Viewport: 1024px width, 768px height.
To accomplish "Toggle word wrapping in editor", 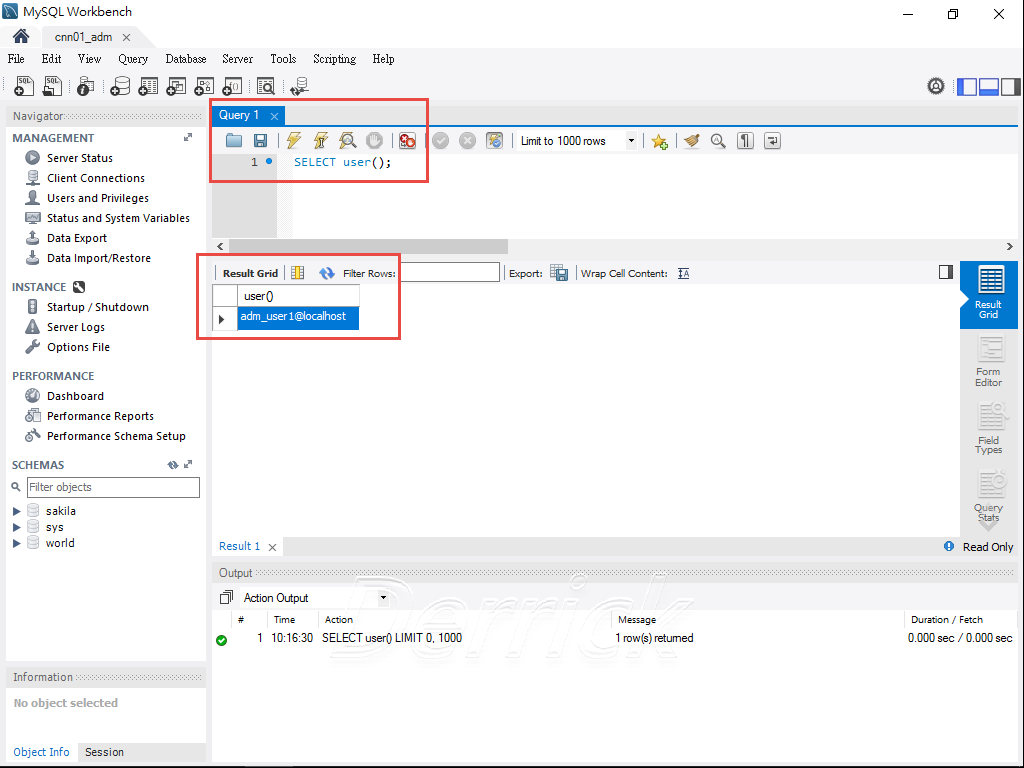I will [x=772, y=140].
